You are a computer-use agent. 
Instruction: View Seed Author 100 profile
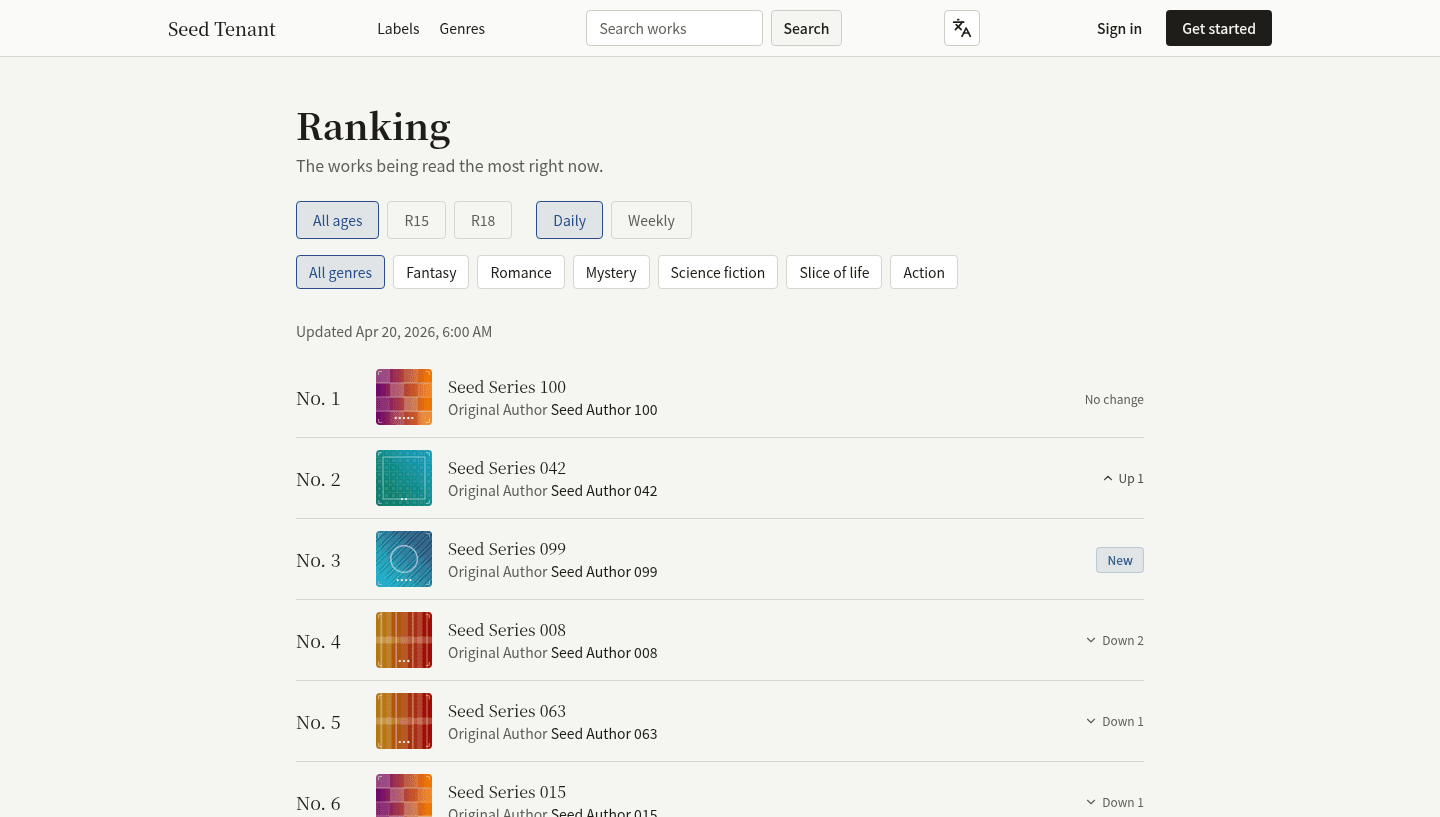(604, 410)
